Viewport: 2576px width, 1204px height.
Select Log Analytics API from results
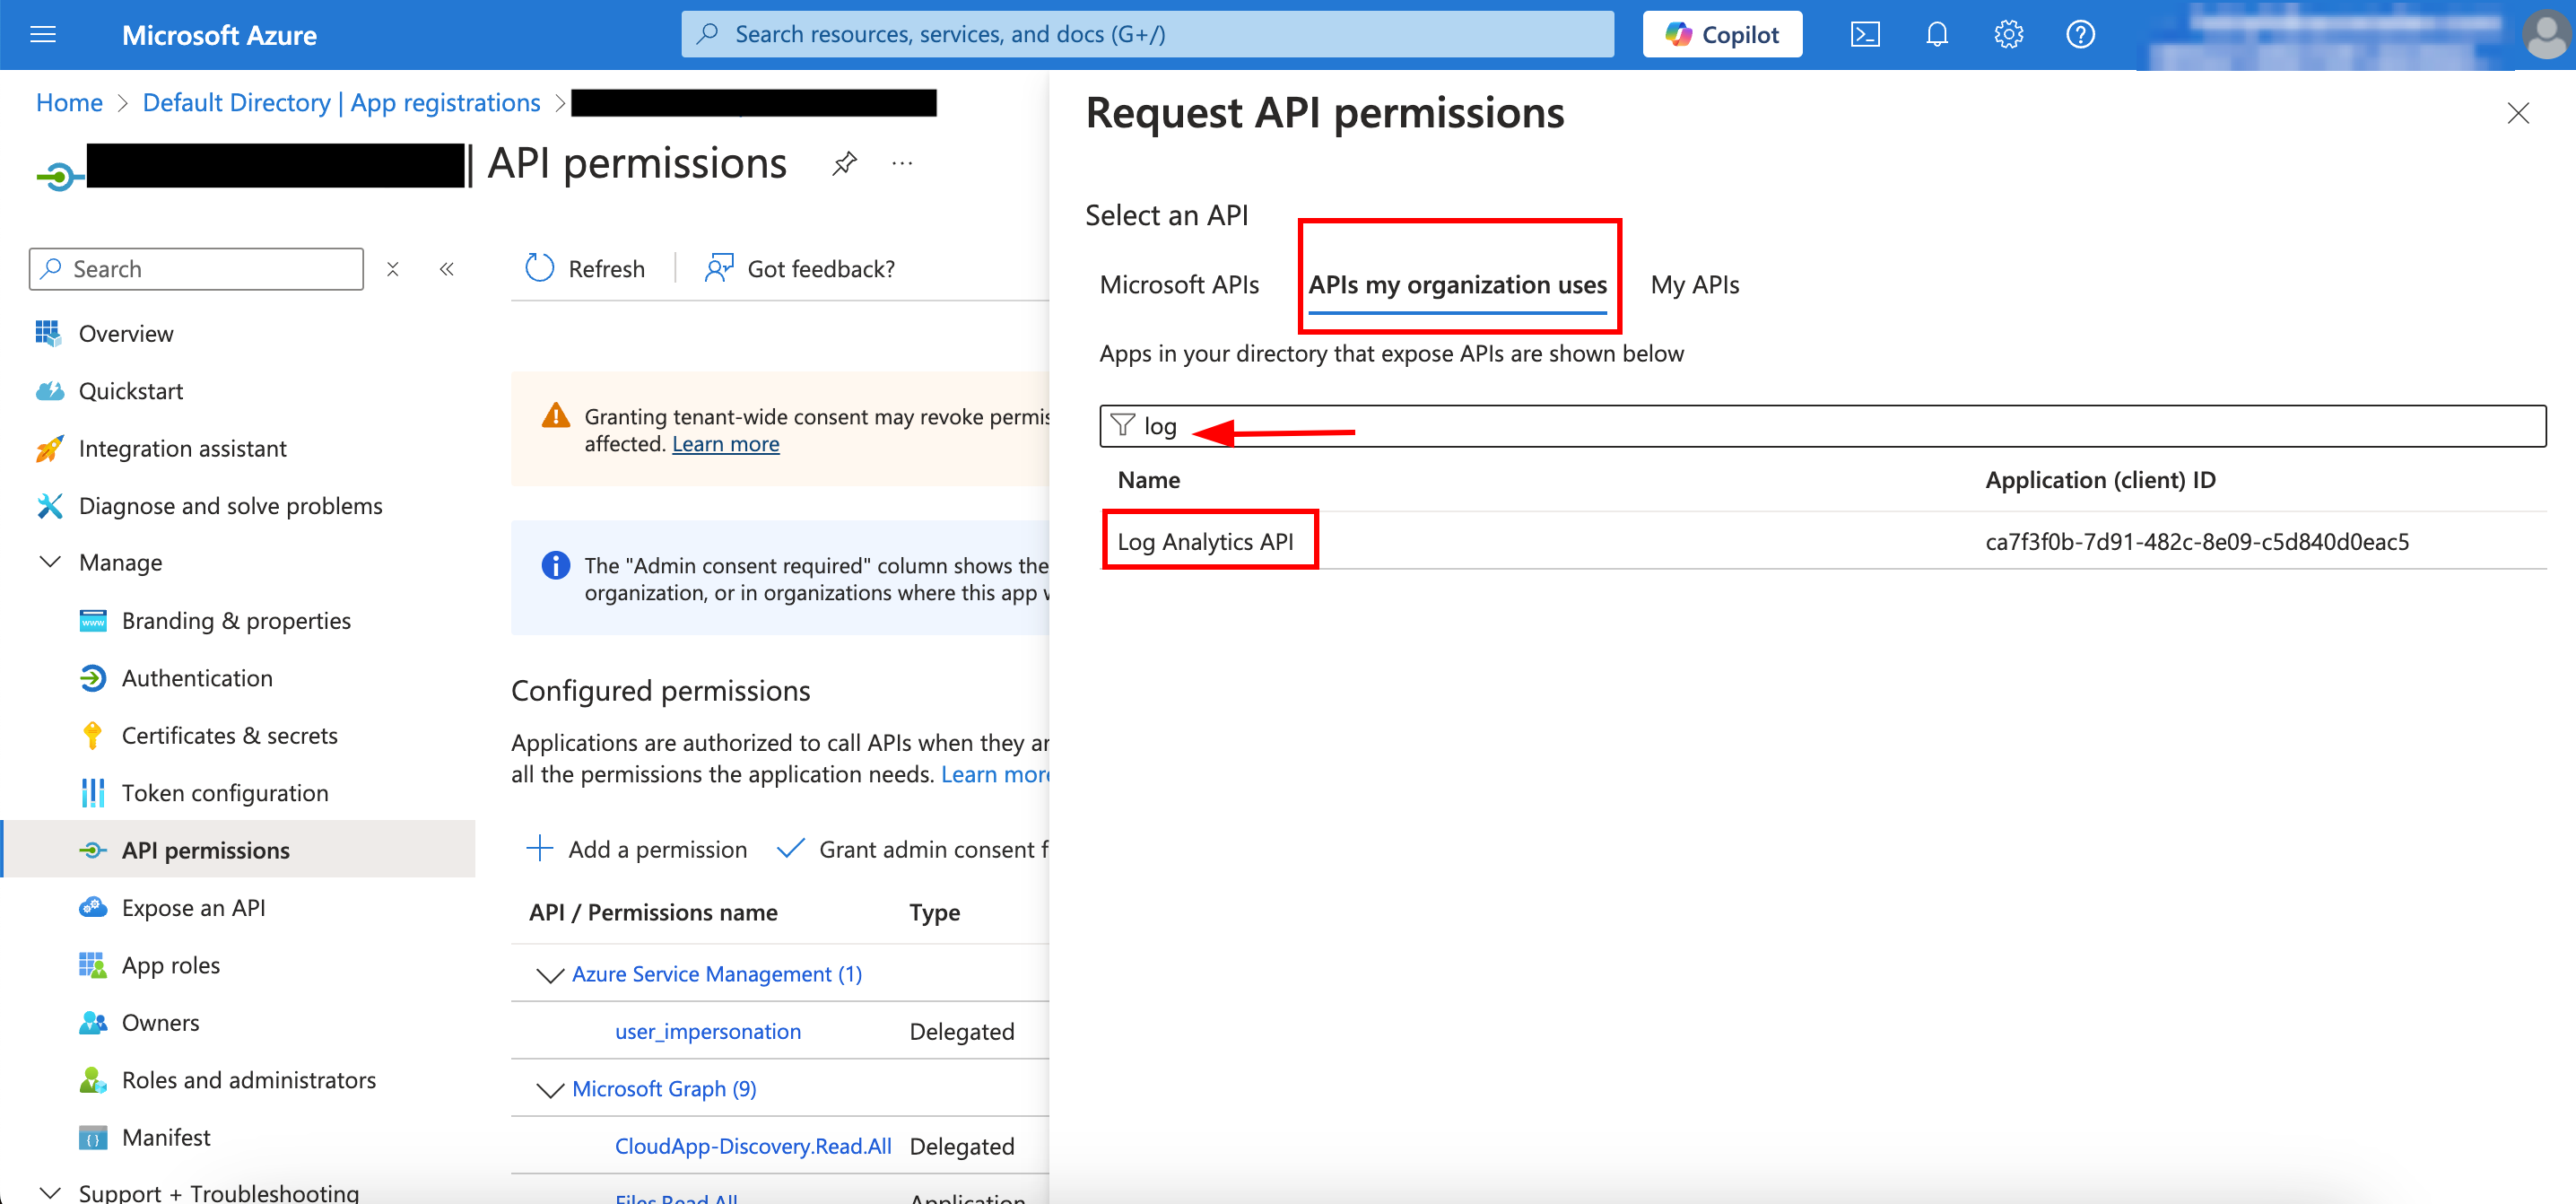[x=1205, y=542]
